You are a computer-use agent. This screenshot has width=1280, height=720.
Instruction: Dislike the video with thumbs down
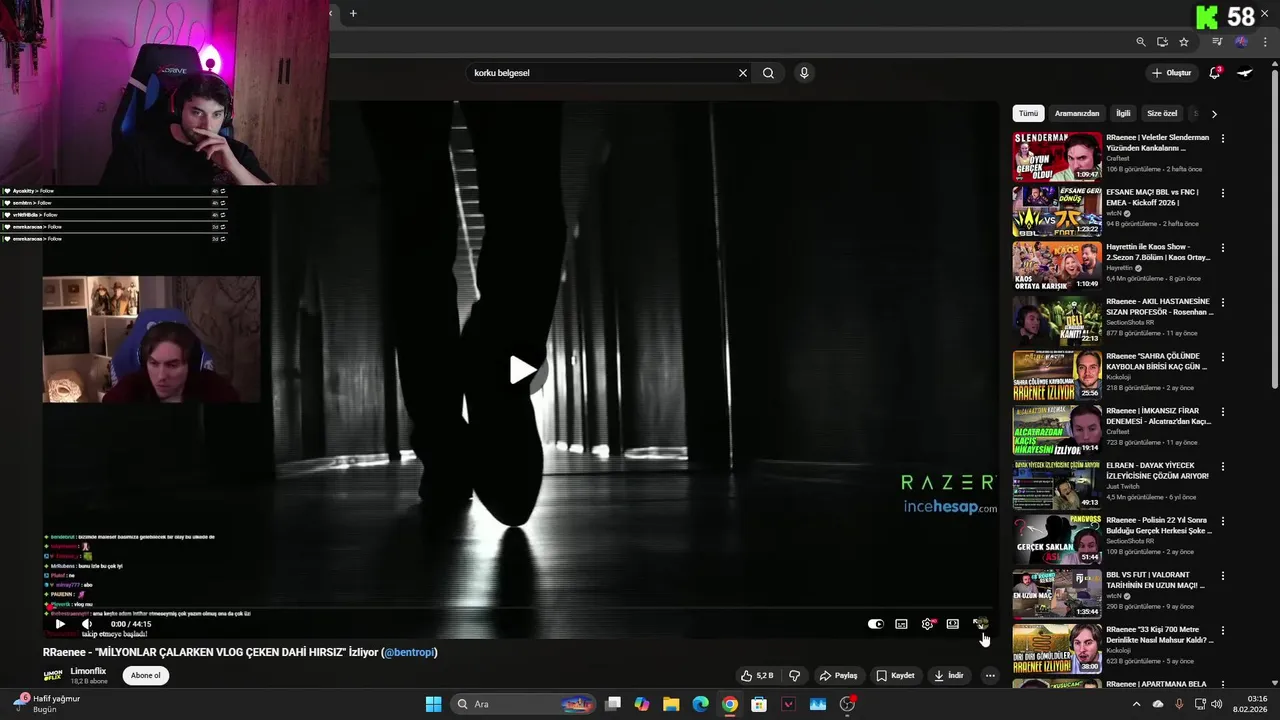pos(794,676)
